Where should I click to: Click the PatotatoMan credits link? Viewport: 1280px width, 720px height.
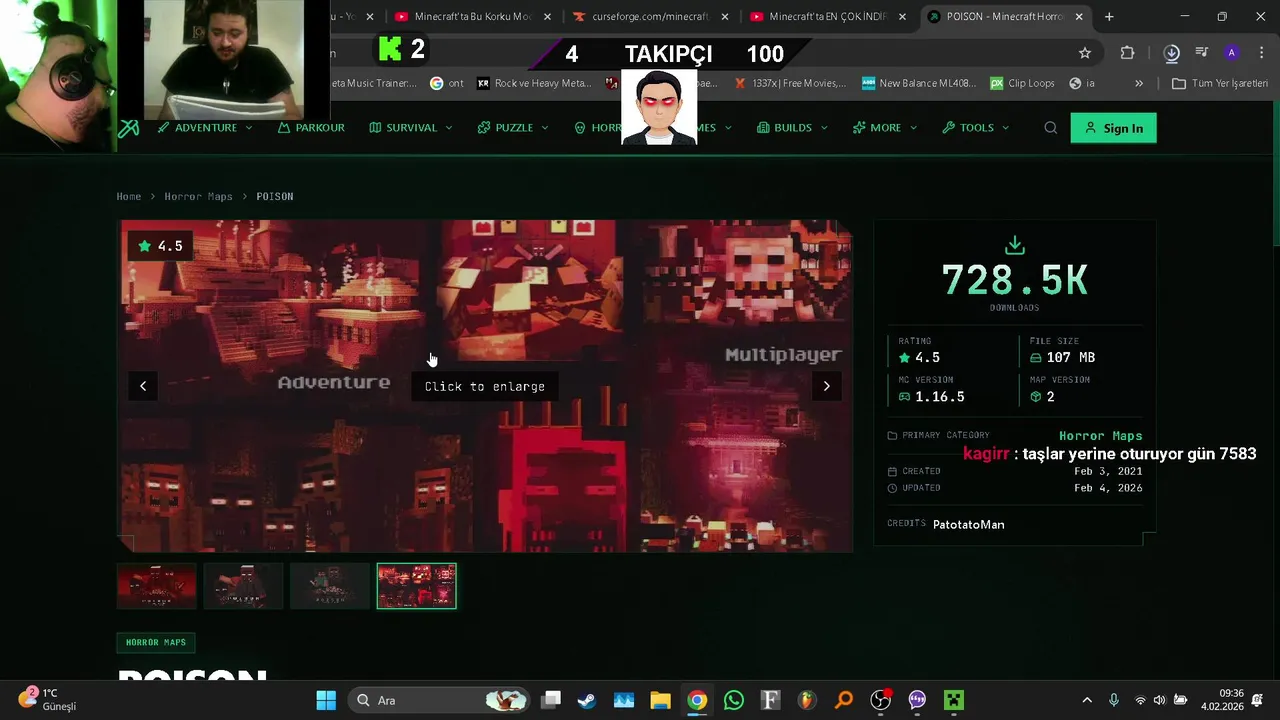click(x=968, y=525)
